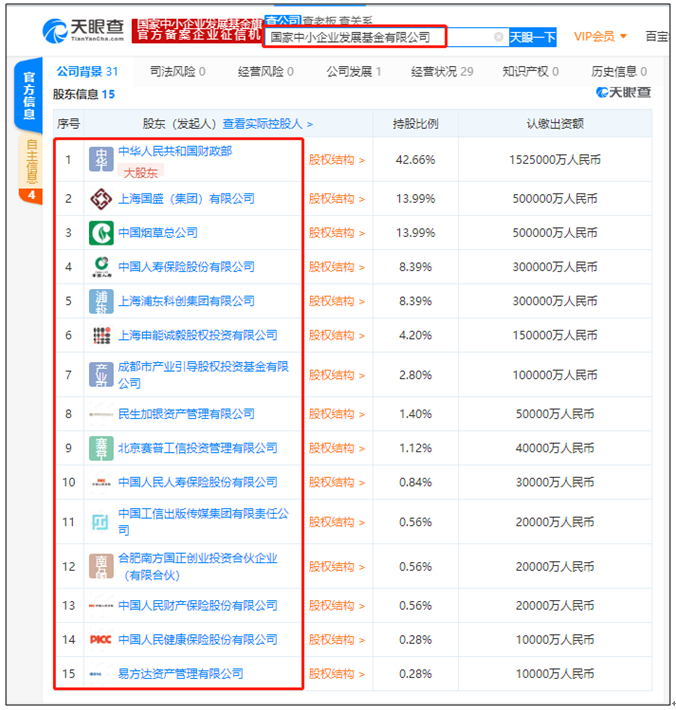Expand 股权结构 for 北京赛普工信投资管理
The height and width of the screenshot is (710, 676).
pyautogui.click(x=336, y=448)
